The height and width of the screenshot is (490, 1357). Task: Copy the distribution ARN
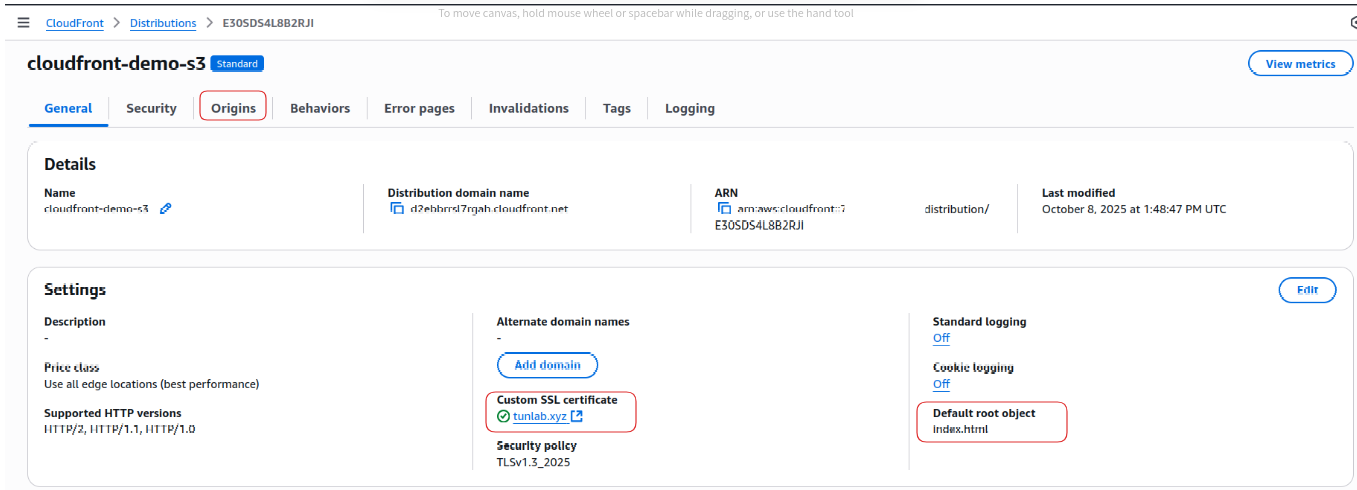coord(725,209)
